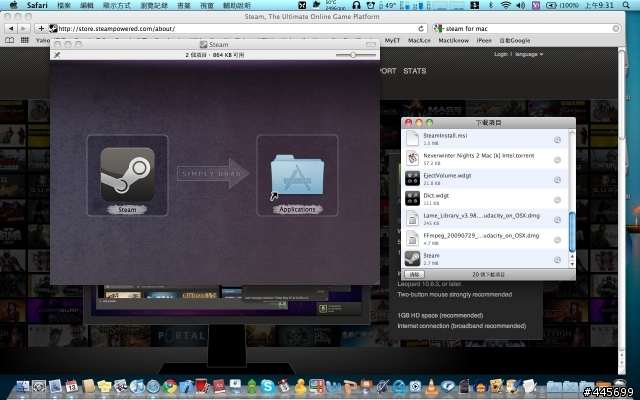Viewport: 640px width, 400px height.
Task: Open the 檔案 menu
Action: 64,5
